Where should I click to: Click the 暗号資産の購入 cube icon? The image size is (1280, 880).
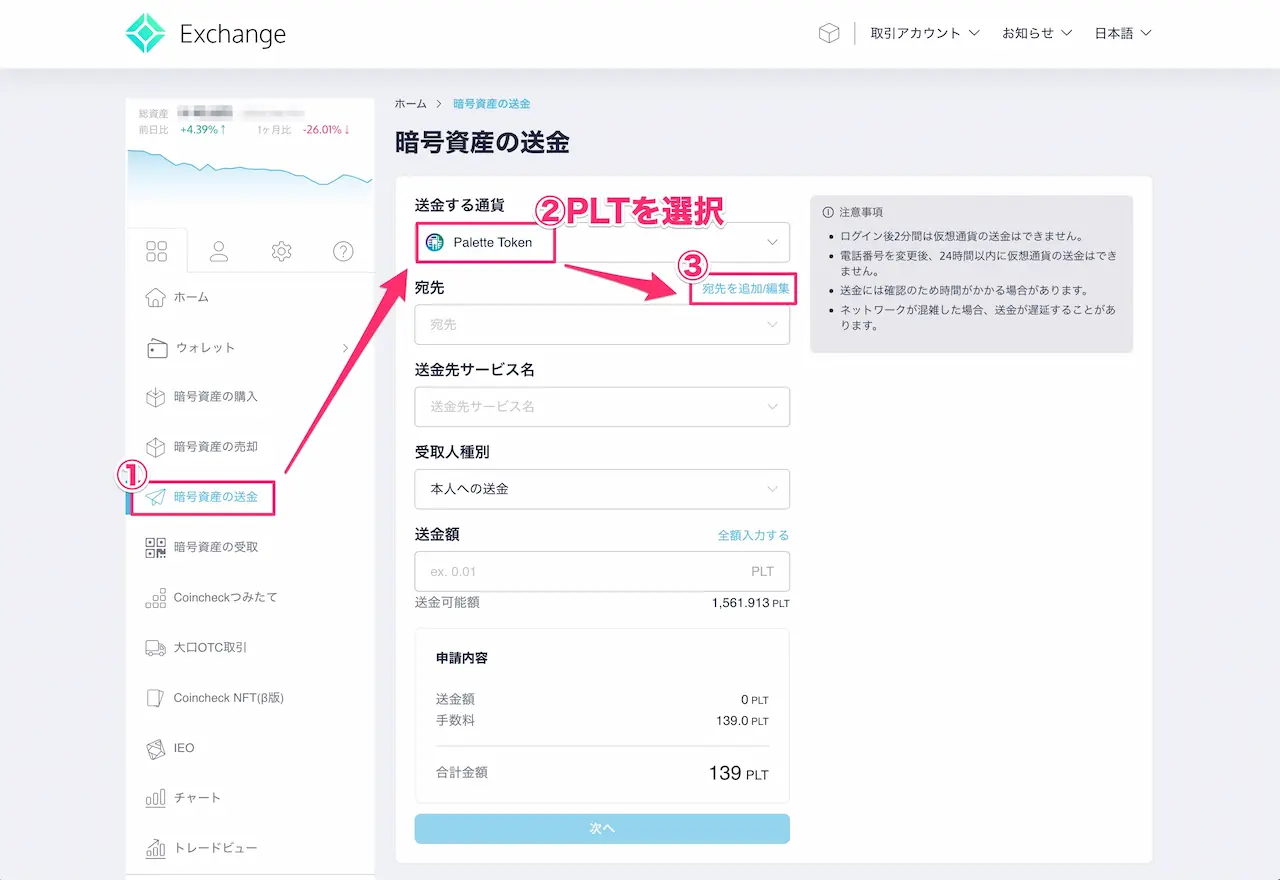(155, 397)
